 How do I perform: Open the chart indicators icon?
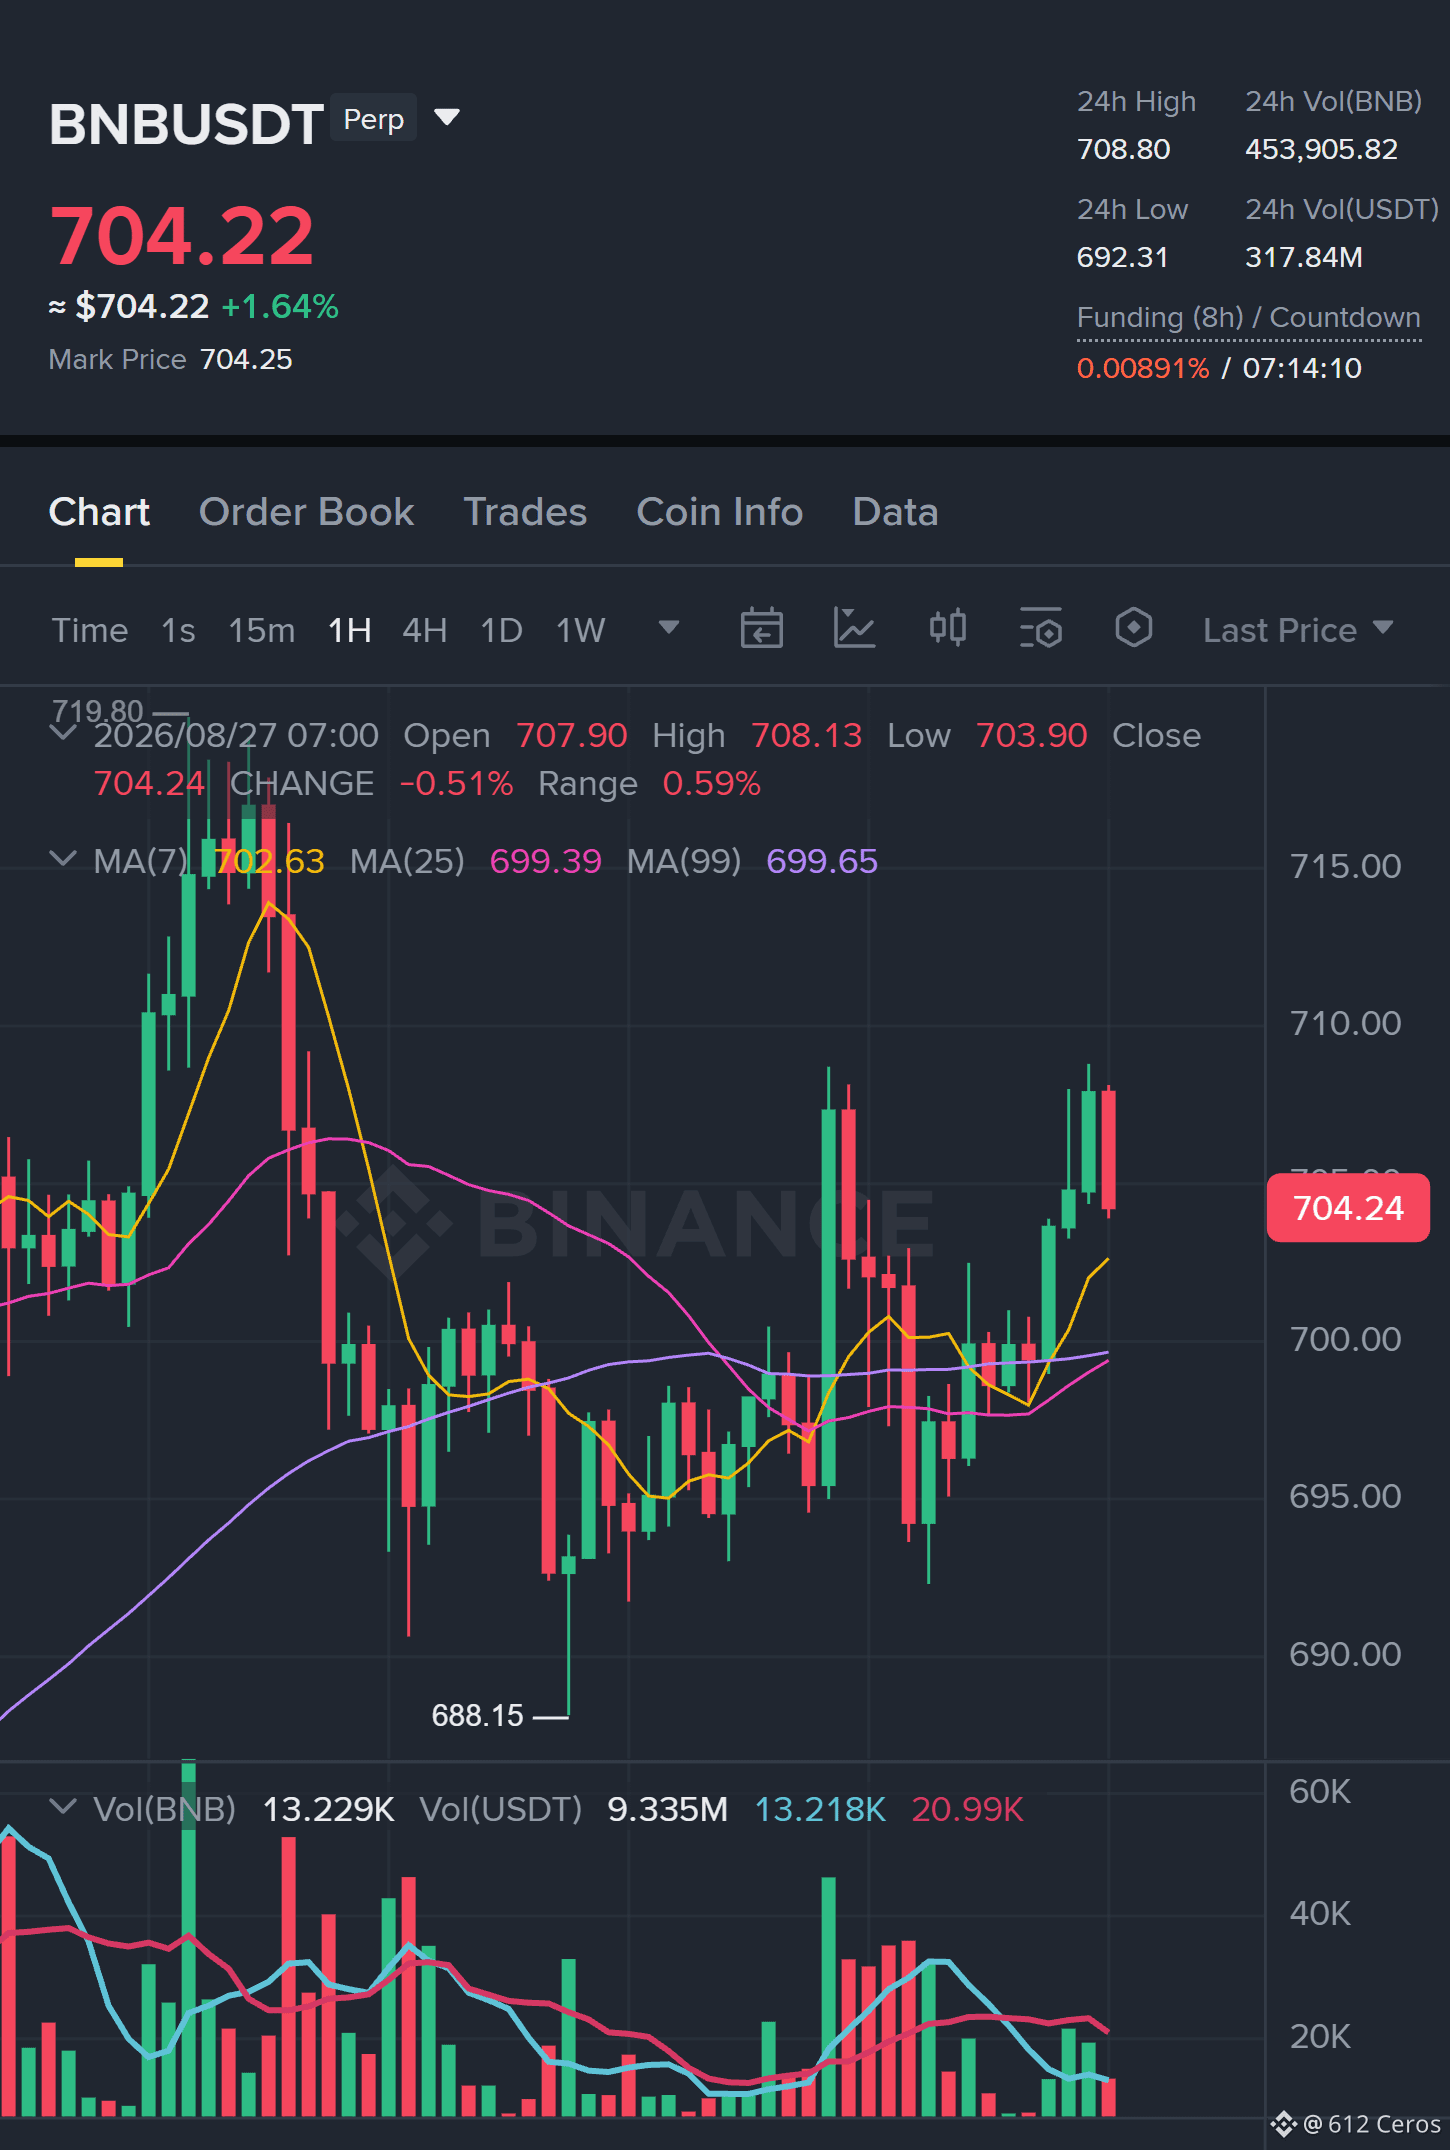point(854,629)
